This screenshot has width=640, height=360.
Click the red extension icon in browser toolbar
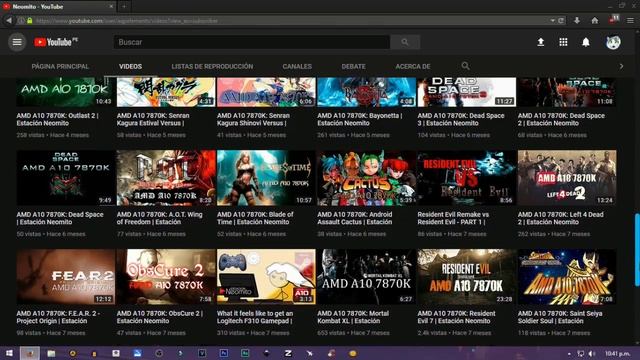click(x=613, y=20)
